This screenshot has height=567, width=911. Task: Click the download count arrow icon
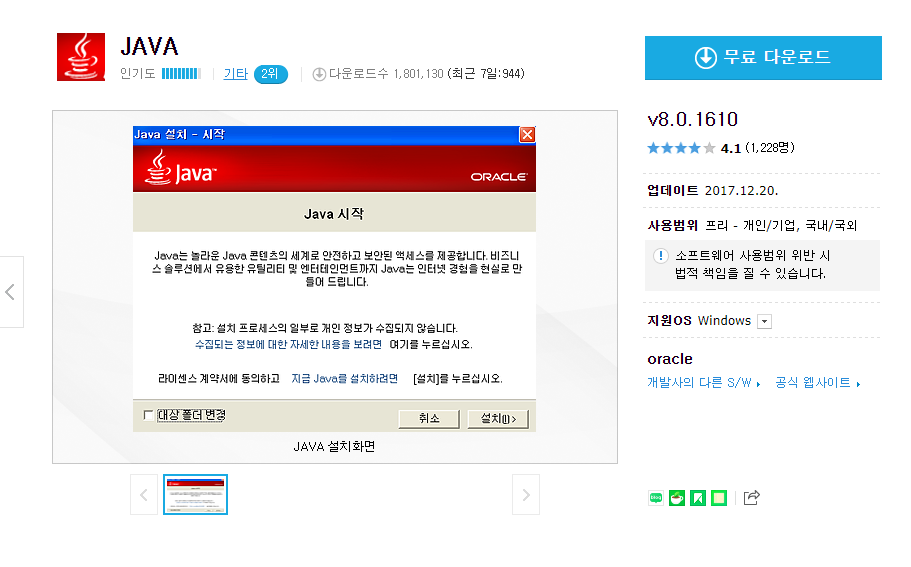[319, 74]
